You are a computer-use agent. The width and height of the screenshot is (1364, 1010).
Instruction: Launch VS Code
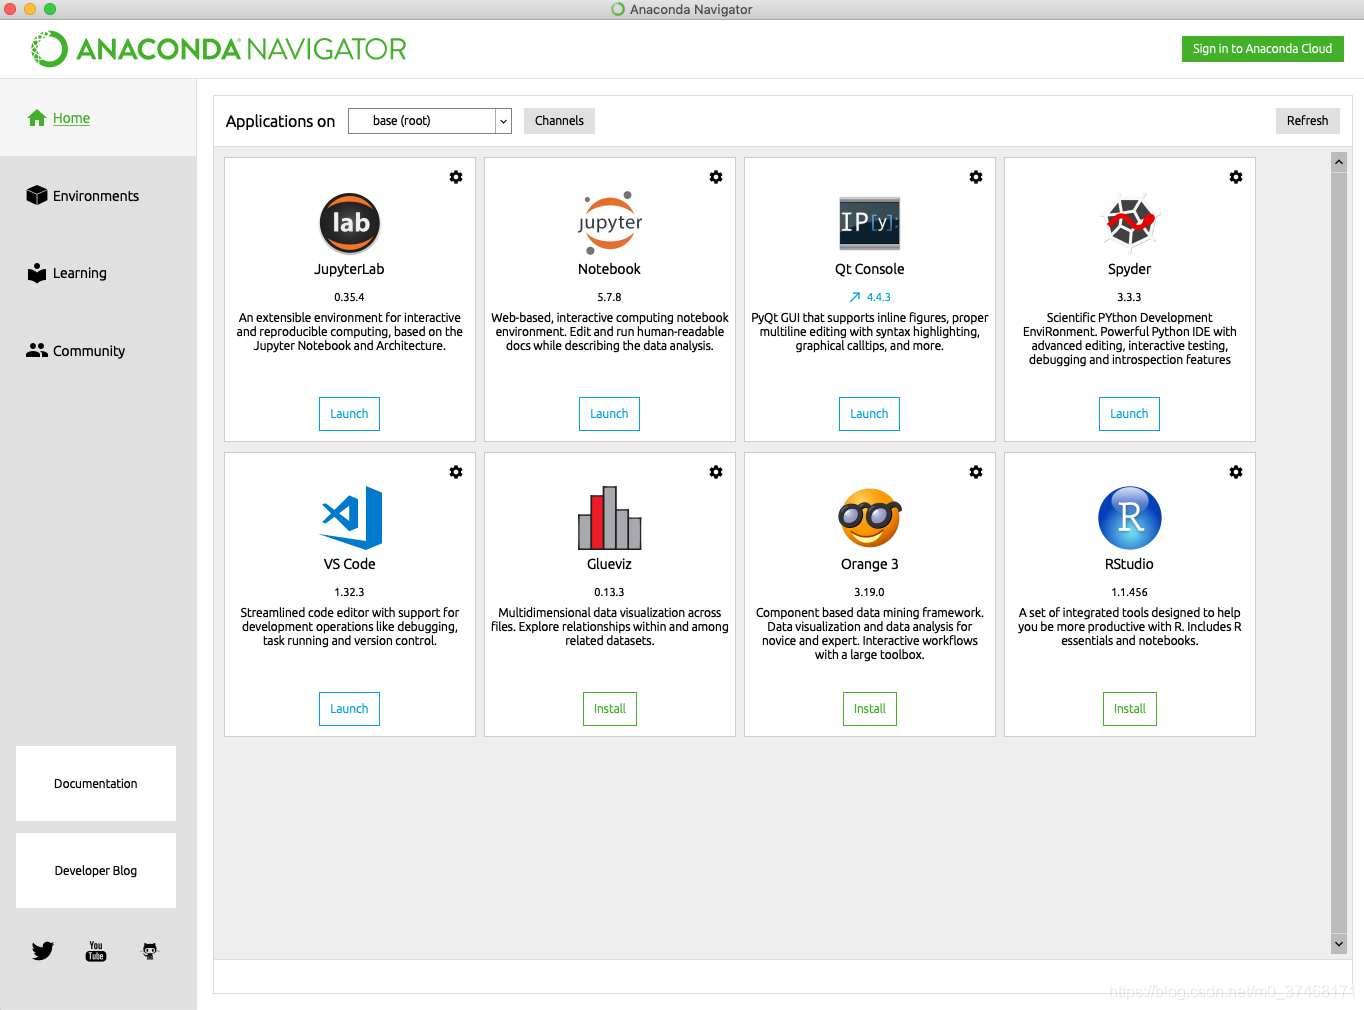(349, 709)
